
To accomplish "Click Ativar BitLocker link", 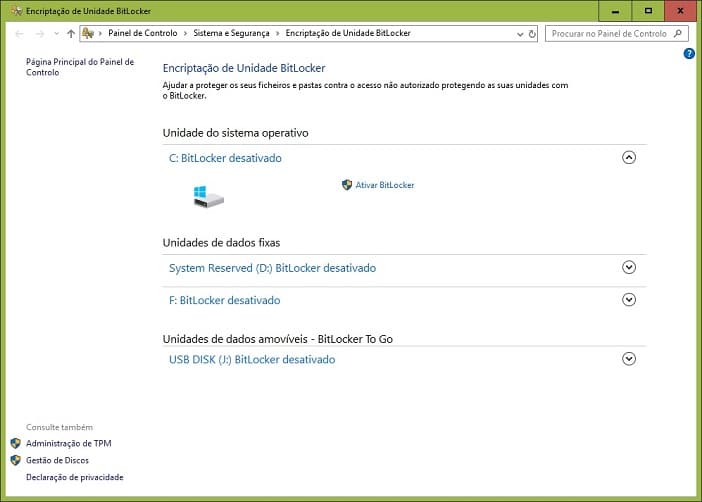I will pos(385,185).
